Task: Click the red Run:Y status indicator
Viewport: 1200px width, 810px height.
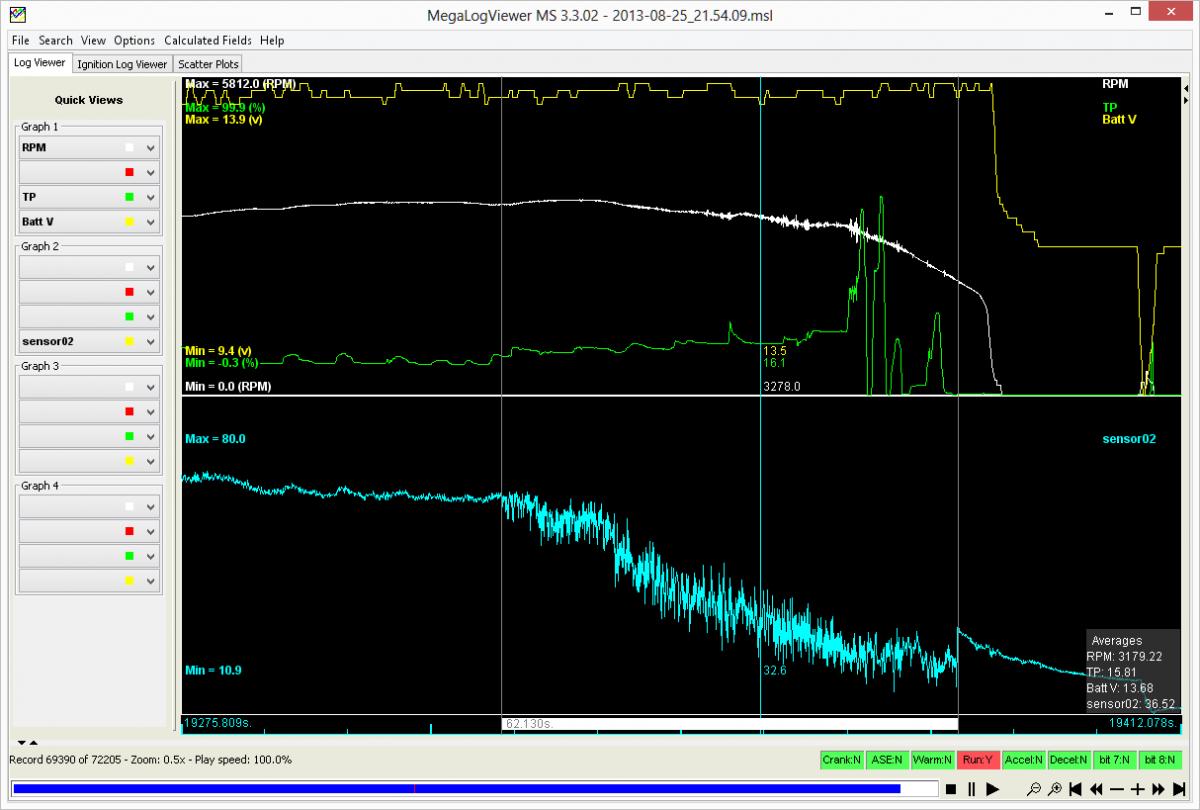Action: pos(977,760)
